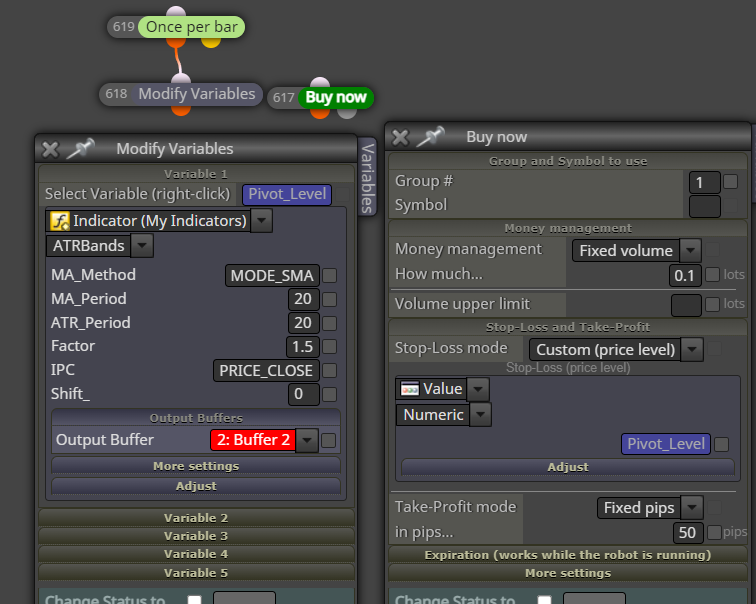Viewport: 756px width, 604px height.
Task: Click top input connector of Once per bar
Action: point(176,12)
